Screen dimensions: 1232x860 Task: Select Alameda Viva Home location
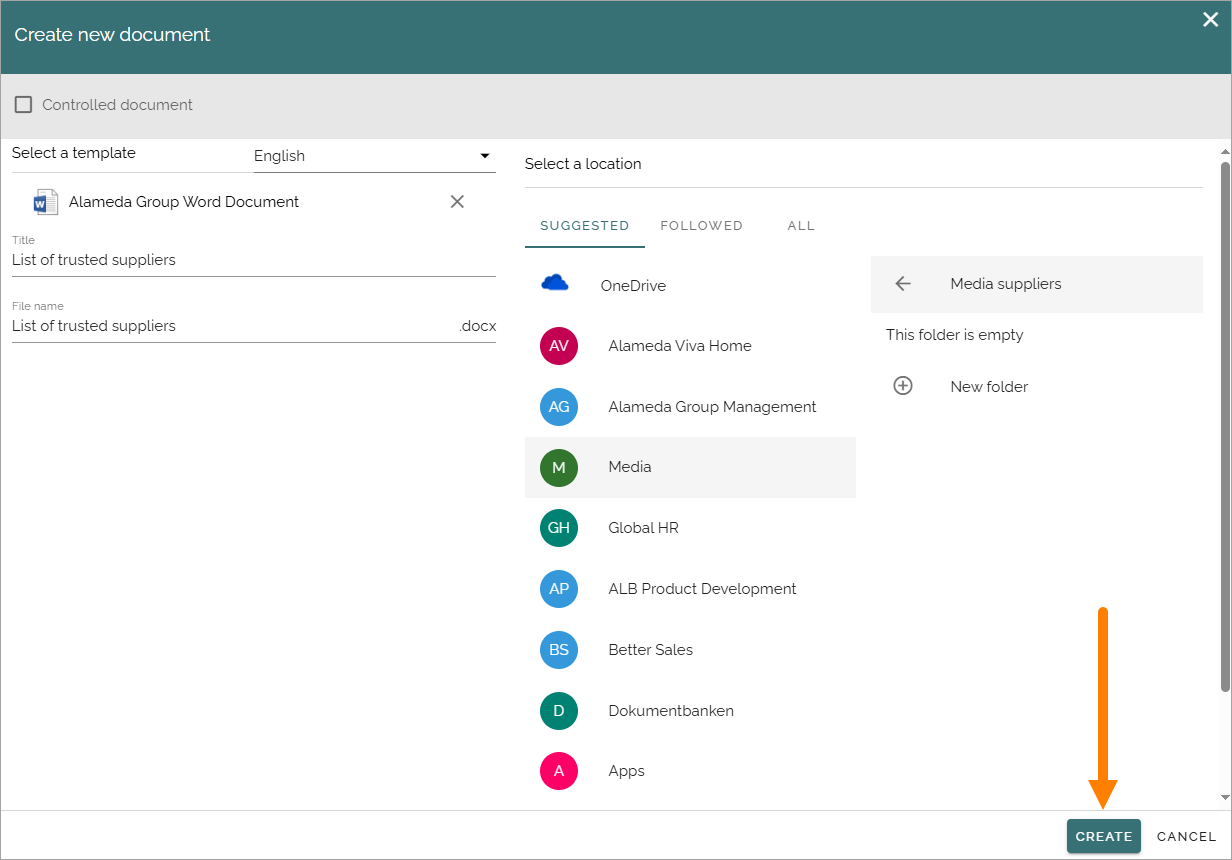pyautogui.click(x=690, y=346)
